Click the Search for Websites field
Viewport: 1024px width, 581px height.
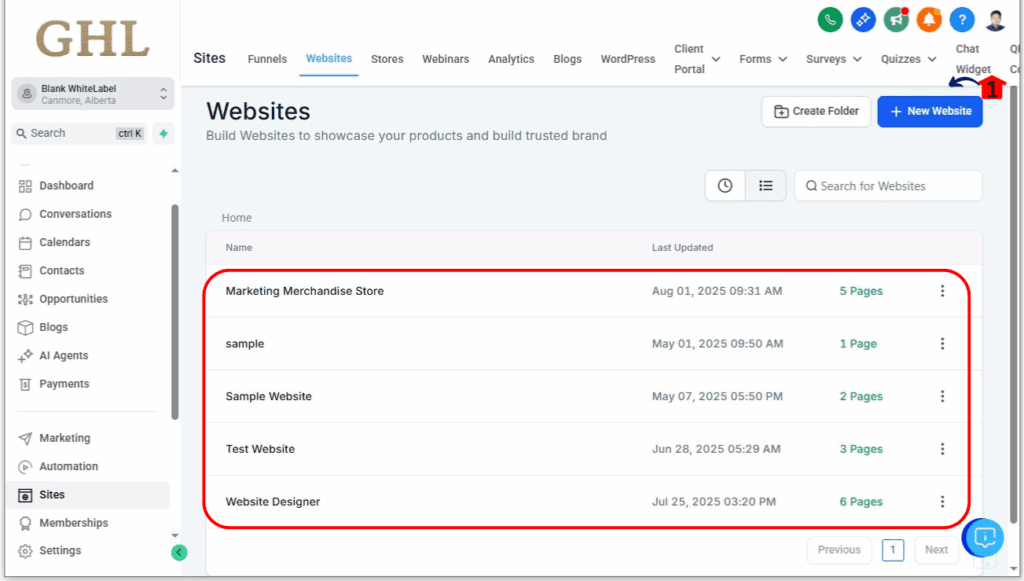click(888, 186)
